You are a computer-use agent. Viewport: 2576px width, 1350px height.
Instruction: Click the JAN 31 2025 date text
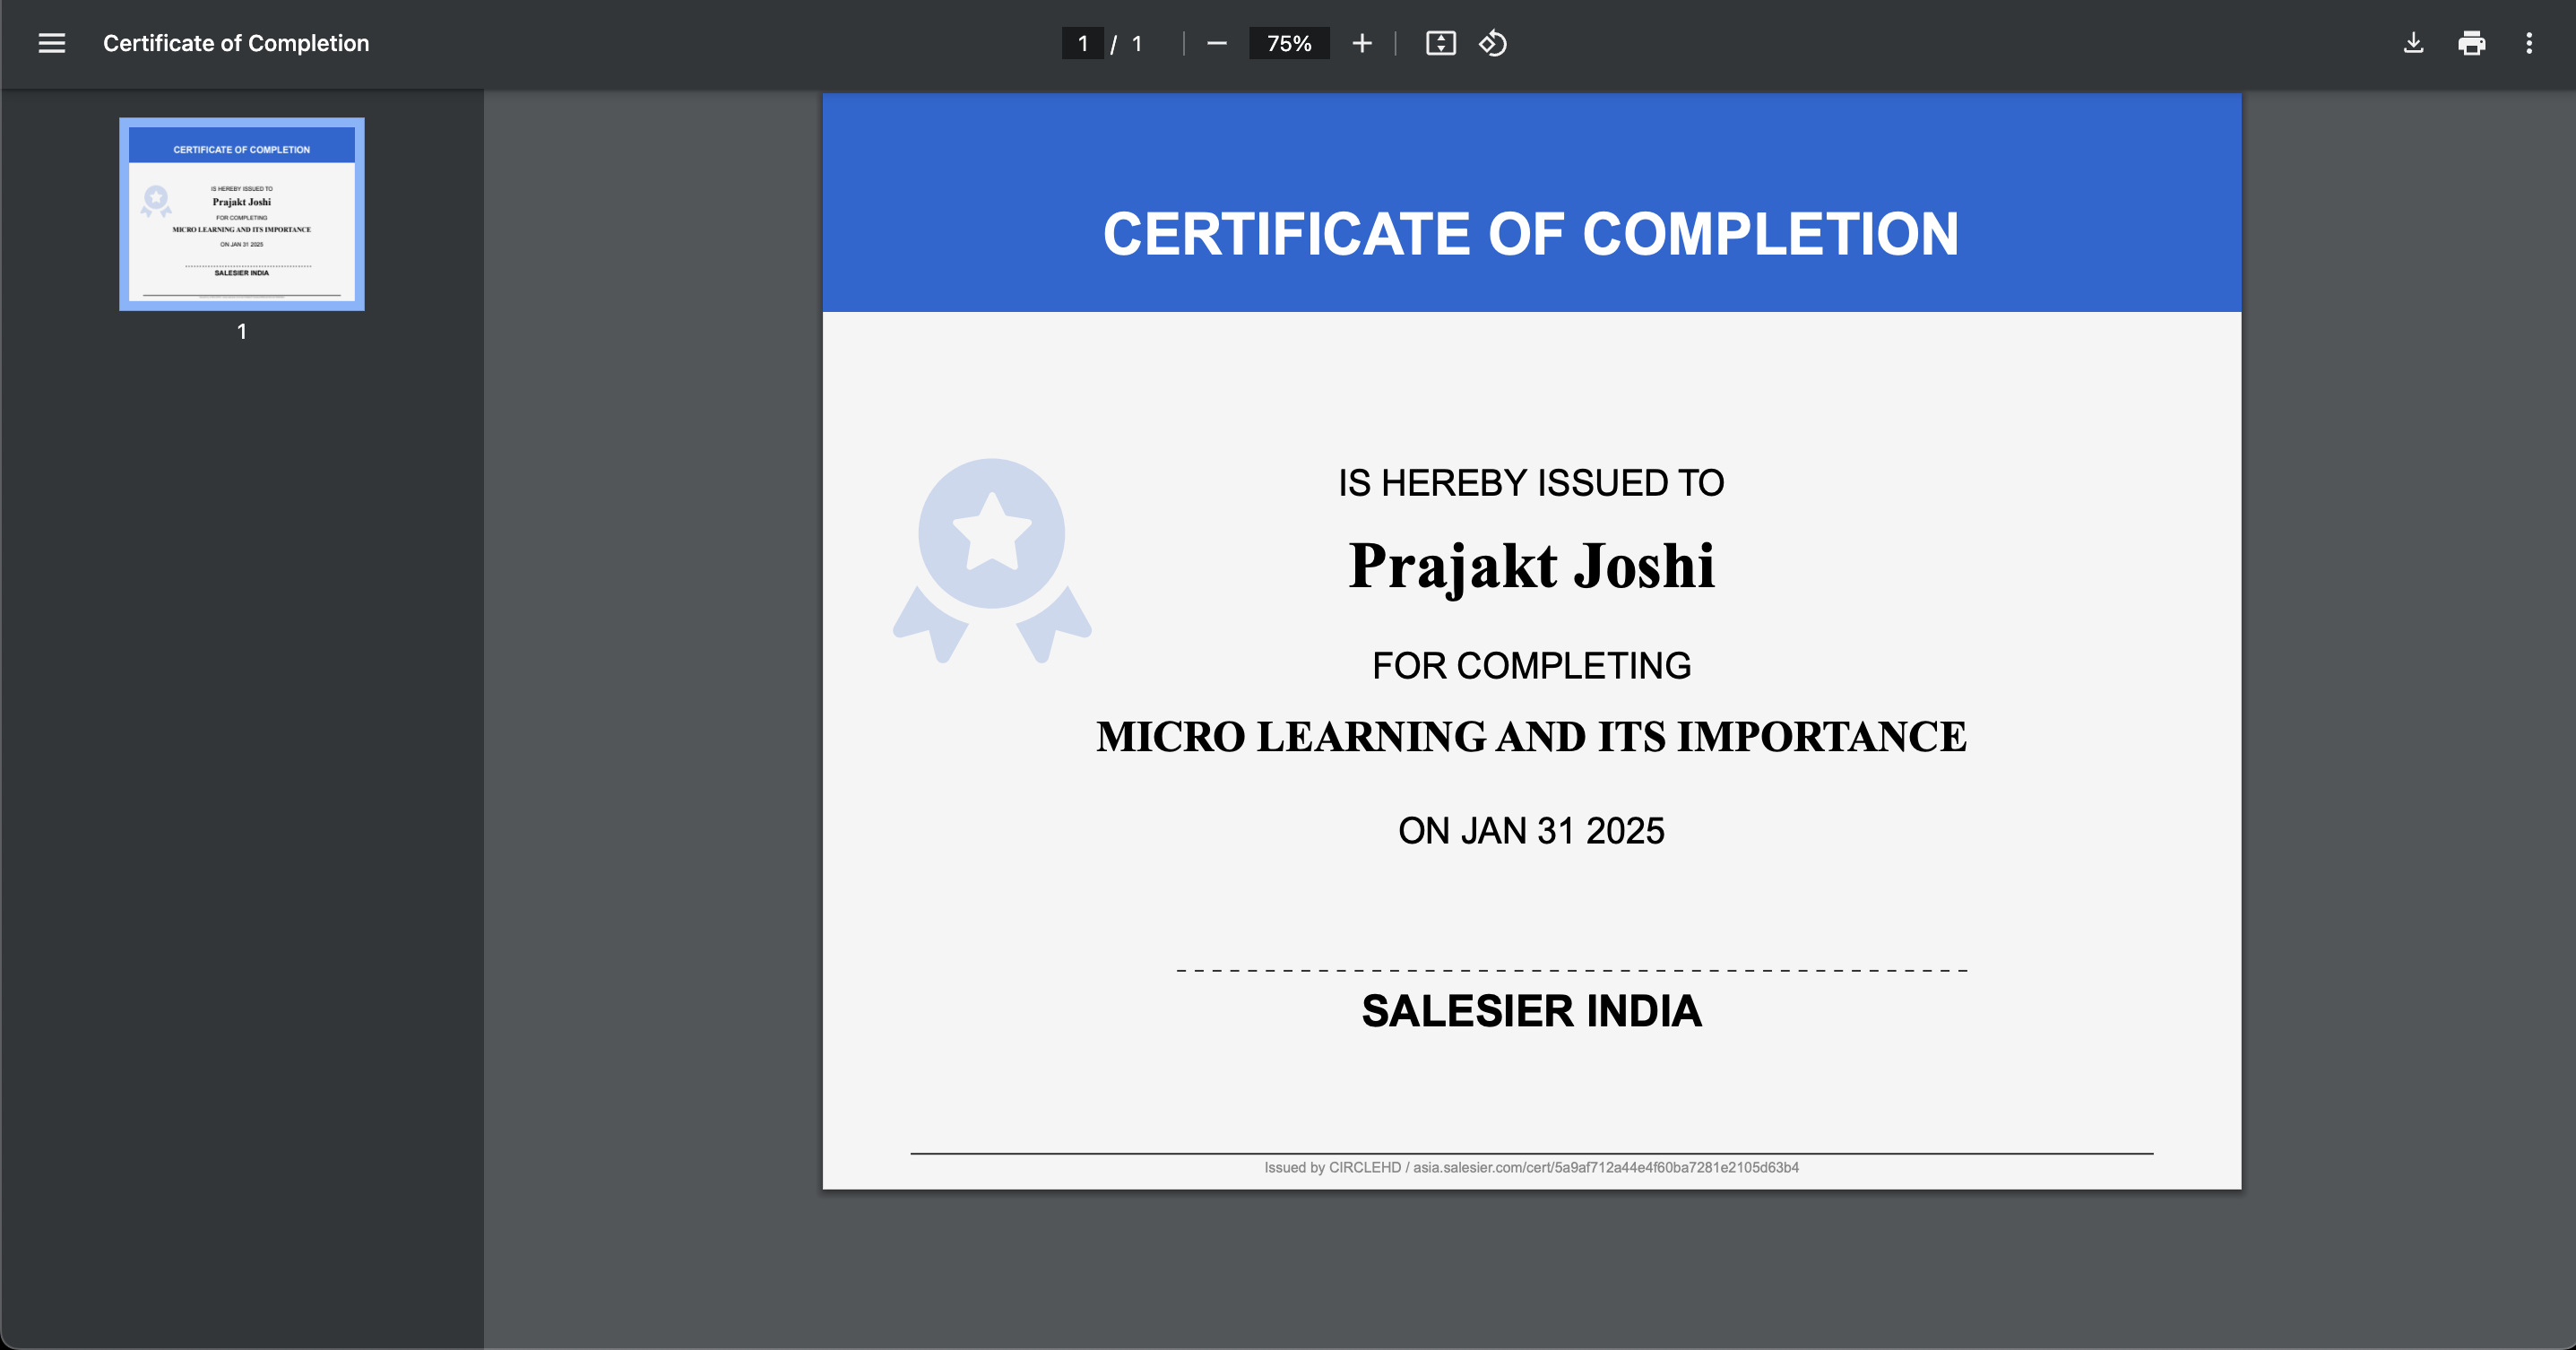(1531, 830)
